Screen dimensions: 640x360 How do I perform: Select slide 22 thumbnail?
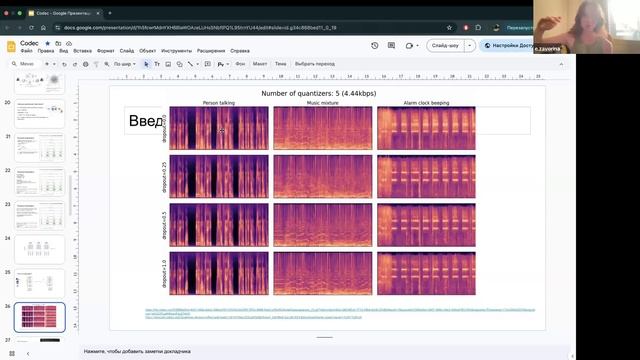coord(40,182)
